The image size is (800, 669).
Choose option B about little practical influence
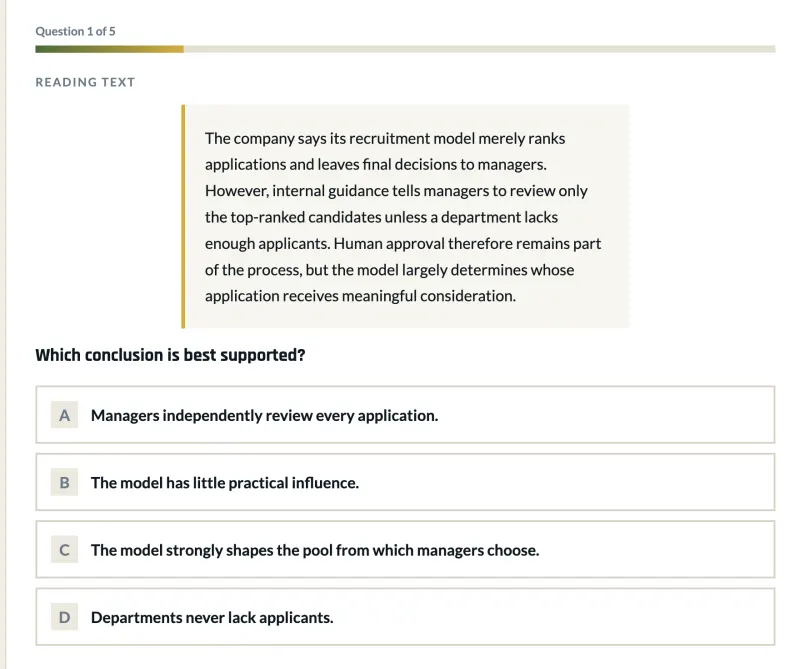pos(405,482)
